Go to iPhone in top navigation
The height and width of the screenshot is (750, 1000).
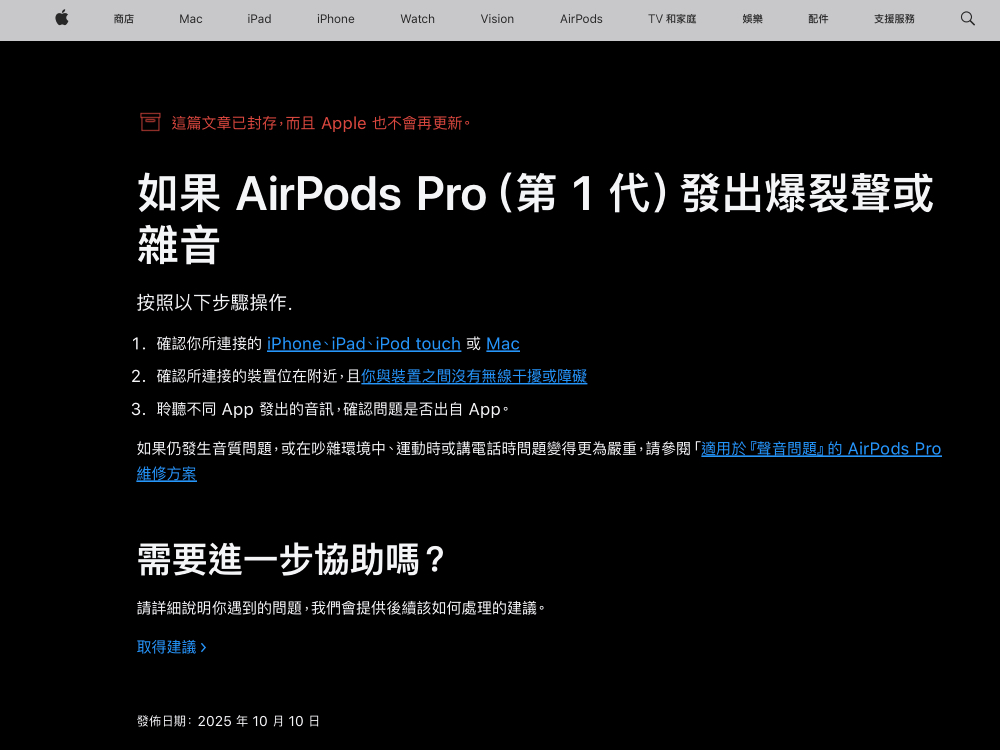click(335, 19)
